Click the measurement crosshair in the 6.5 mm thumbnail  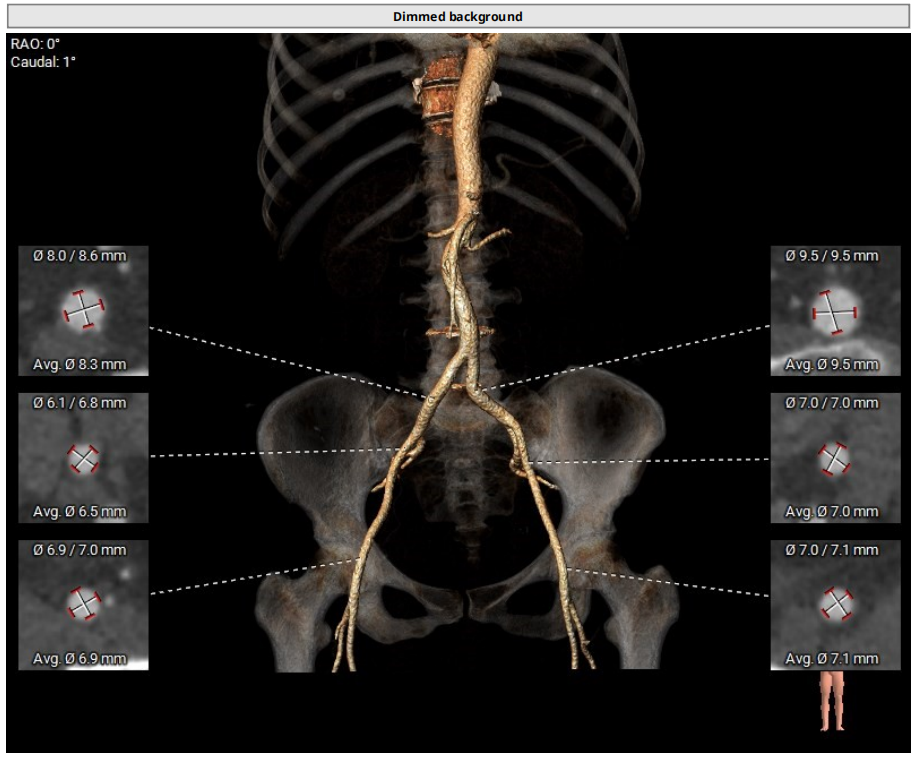84,458
